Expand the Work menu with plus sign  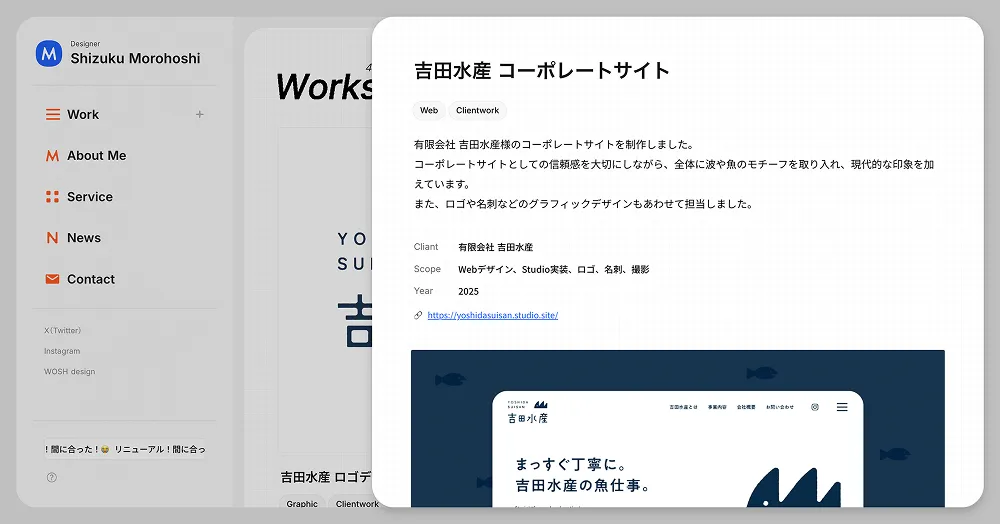[199, 115]
